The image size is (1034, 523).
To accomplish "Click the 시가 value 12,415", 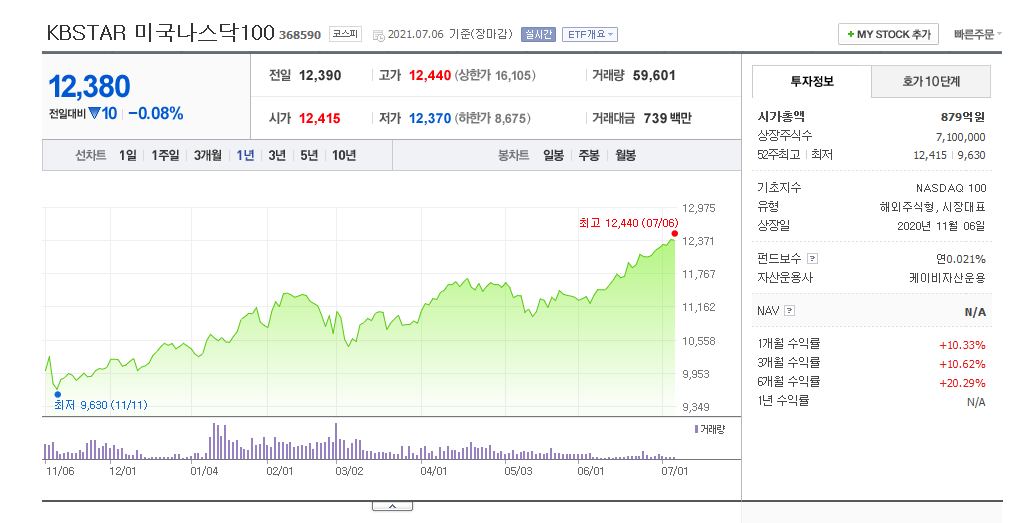I will click(320, 119).
